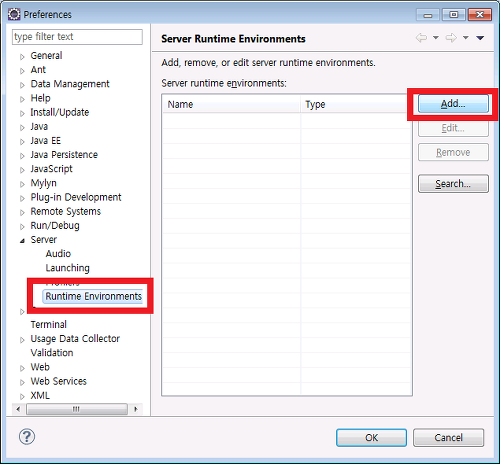This screenshot has width=500, height=464.
Task: Expand the Usage Data Collector node
Action: (x=22, y=340)
